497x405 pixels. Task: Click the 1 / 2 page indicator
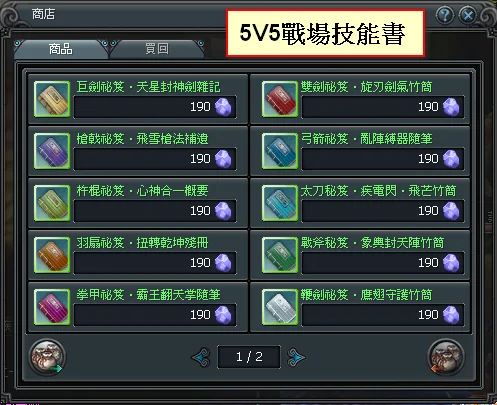249,357
